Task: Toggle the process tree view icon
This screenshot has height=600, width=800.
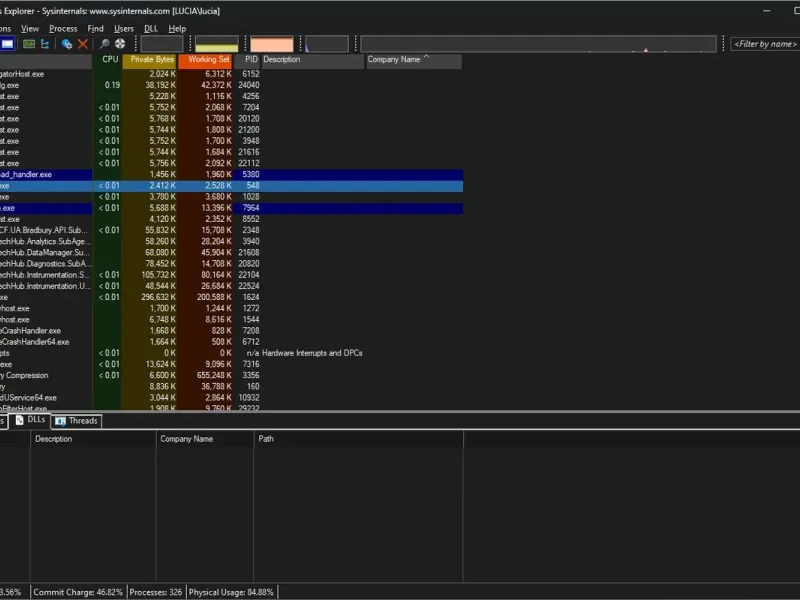Action: click(x=45, y=44)
